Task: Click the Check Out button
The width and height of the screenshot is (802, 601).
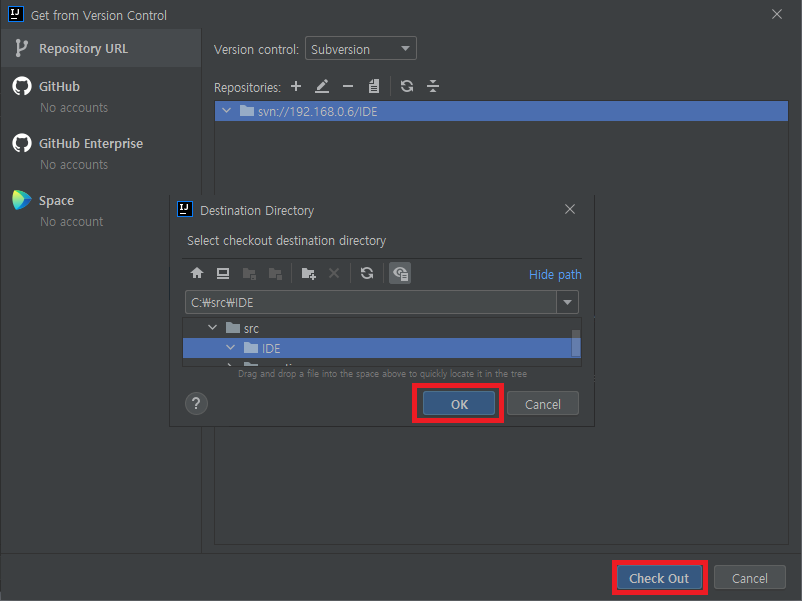Action: coord(659,578)
